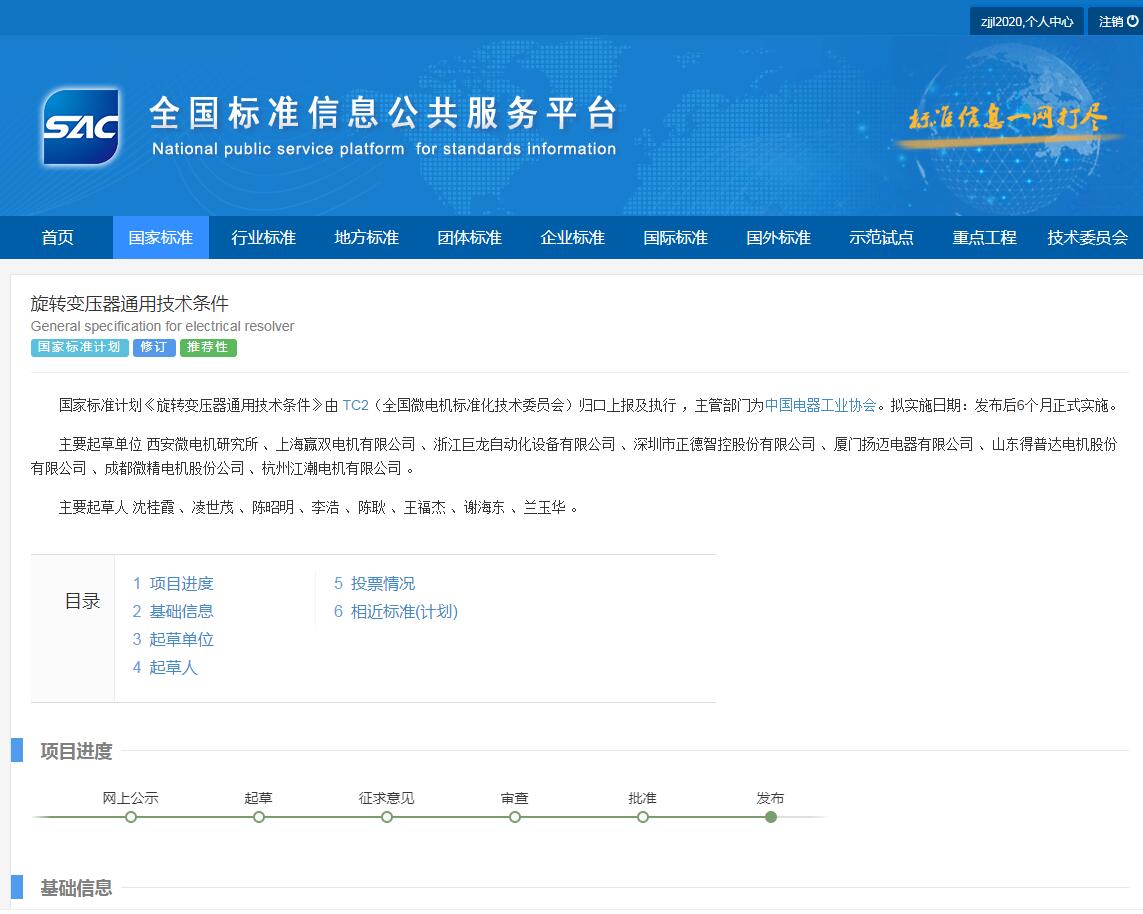Open the 中国电器工业协会 link

click(820, 405)
